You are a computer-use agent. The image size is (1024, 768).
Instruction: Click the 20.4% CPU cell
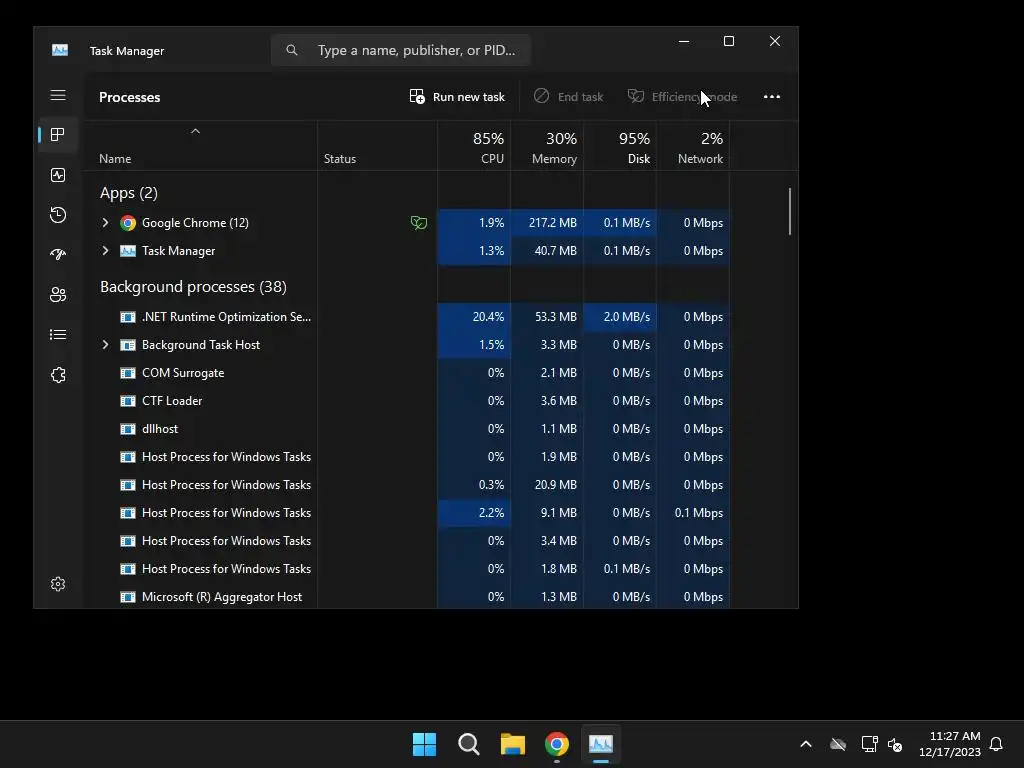click(x=474, y=317)
